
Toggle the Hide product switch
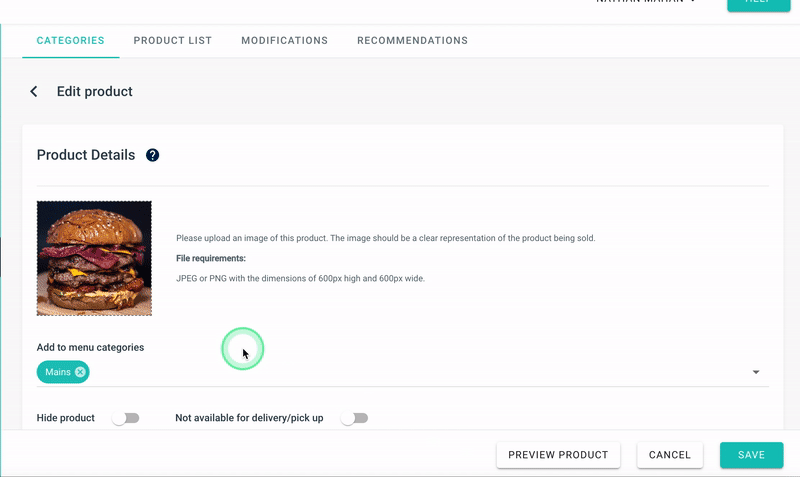(x=125, y=418)
